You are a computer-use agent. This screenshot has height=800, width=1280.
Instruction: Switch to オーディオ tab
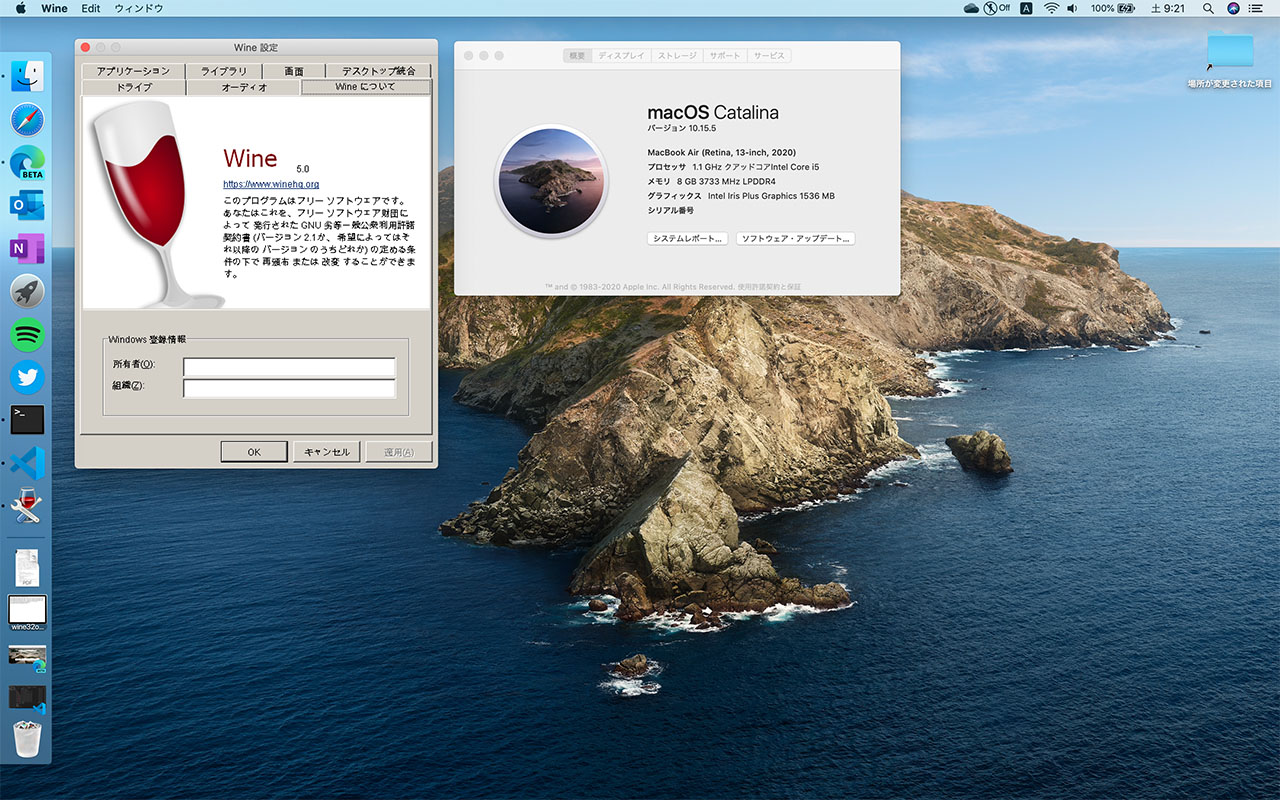coord(244,87)
